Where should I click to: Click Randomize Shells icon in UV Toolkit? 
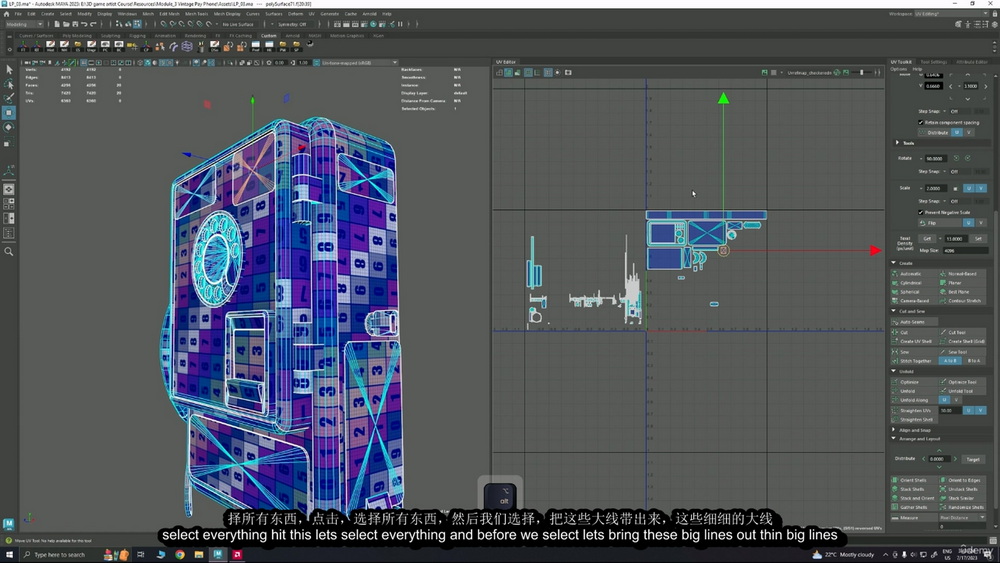(943, 507)
